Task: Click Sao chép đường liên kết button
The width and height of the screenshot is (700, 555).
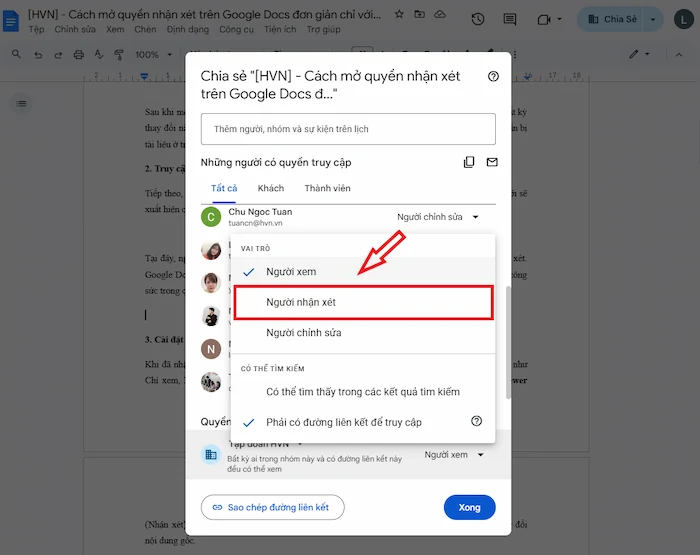Action: click(272, 507)
